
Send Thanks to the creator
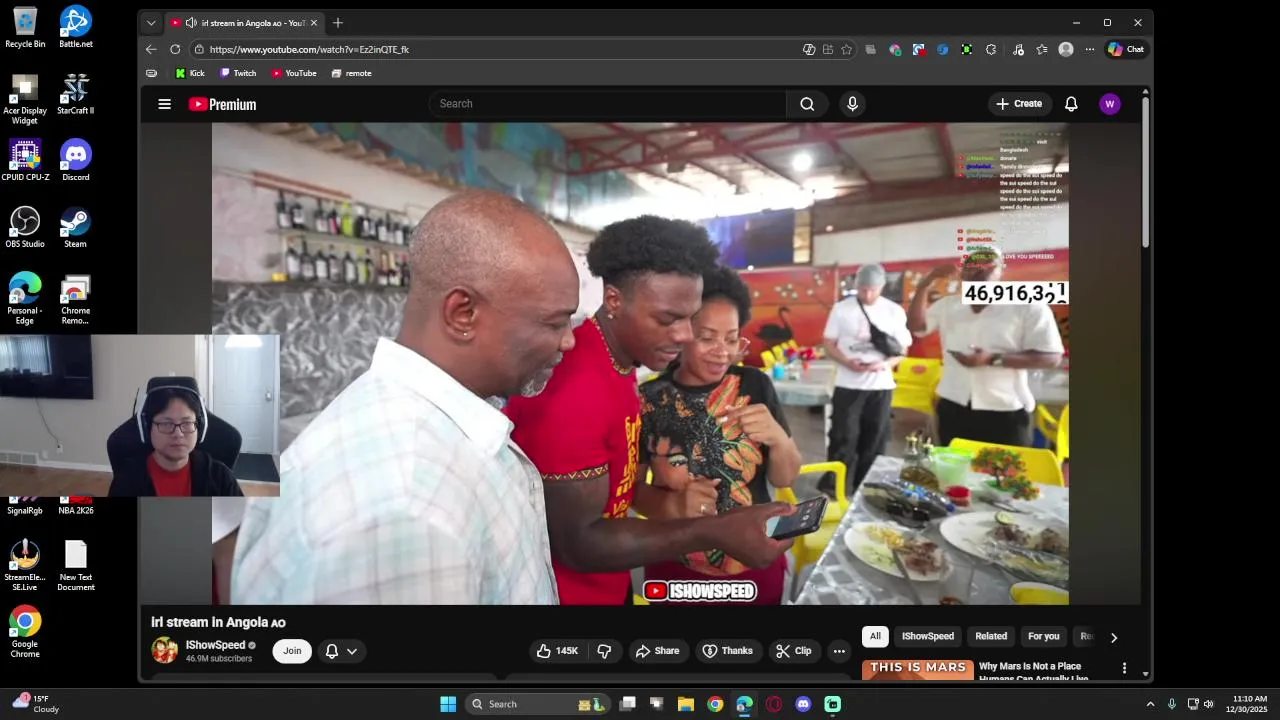click(x=727, y=651)
